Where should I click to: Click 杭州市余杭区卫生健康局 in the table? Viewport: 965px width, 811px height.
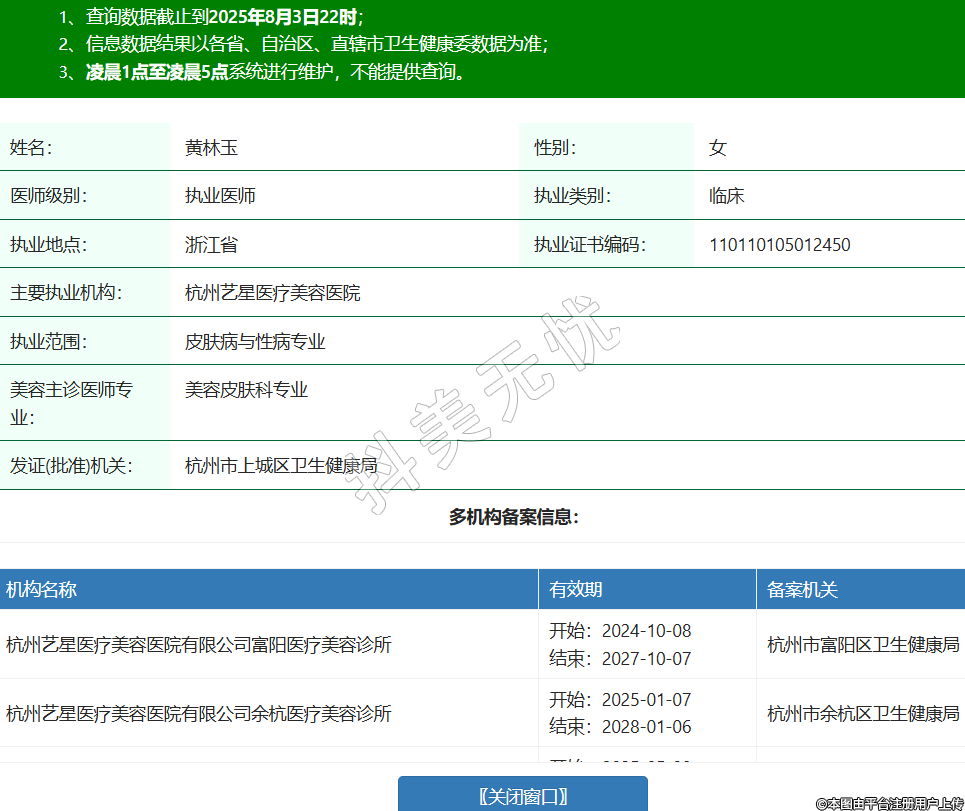(x=862, y=713)
